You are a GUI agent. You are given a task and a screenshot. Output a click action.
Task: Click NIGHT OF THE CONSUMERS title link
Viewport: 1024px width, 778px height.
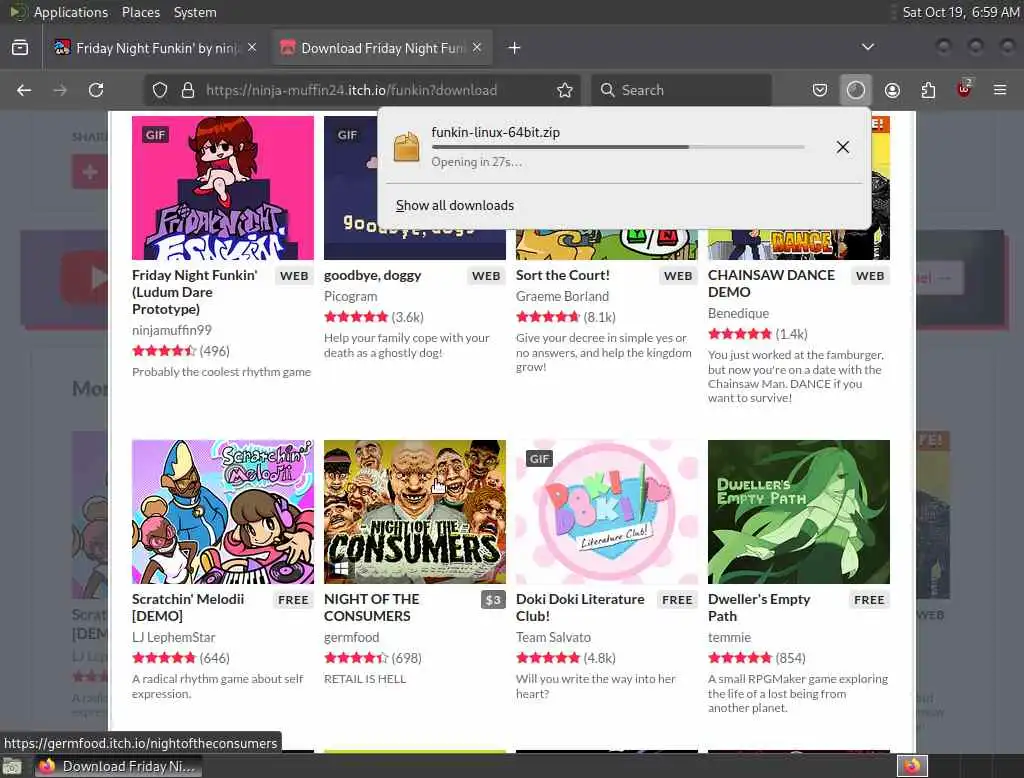[372, 608]
